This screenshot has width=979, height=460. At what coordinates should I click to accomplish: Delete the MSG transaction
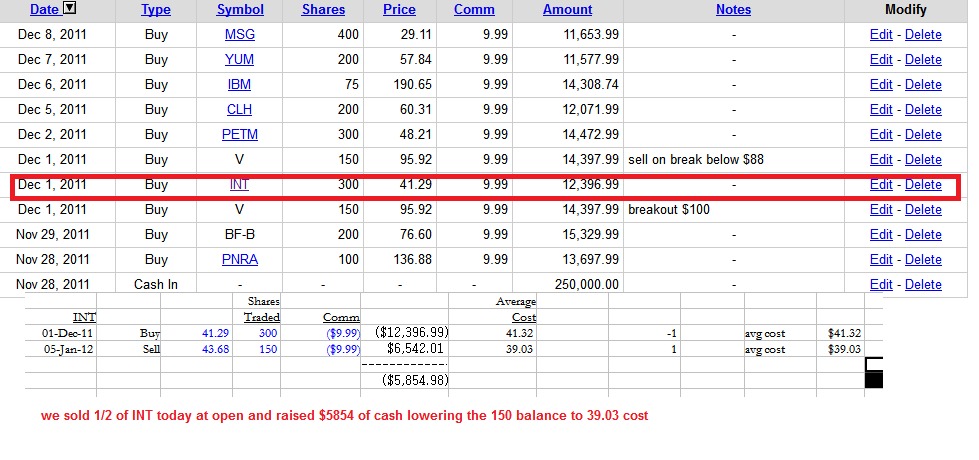tap(923, 35)
